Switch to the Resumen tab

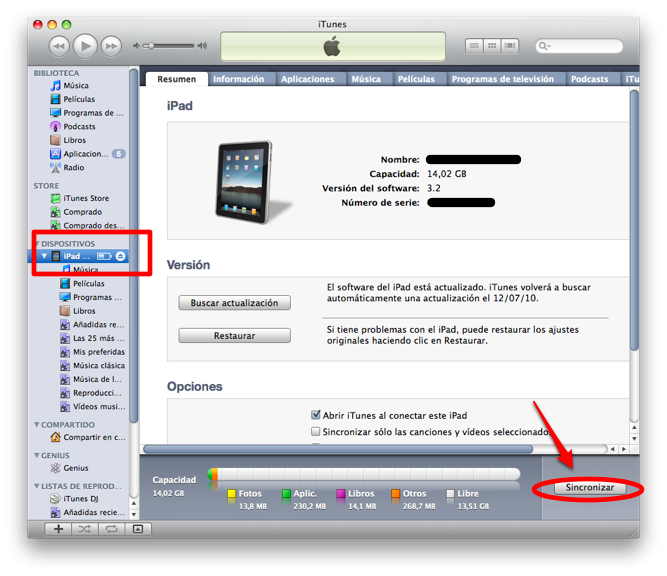[x=177, y=79]
